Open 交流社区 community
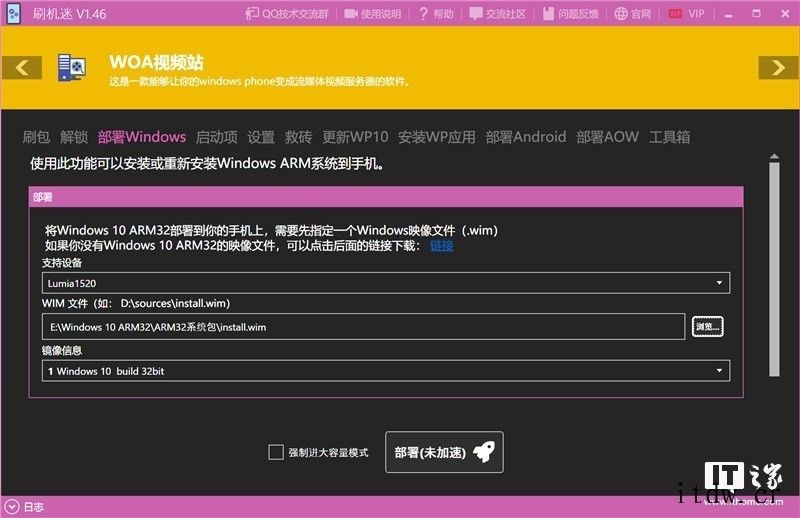This screenshot has height=518, width=800. click(x=497, y=14)
